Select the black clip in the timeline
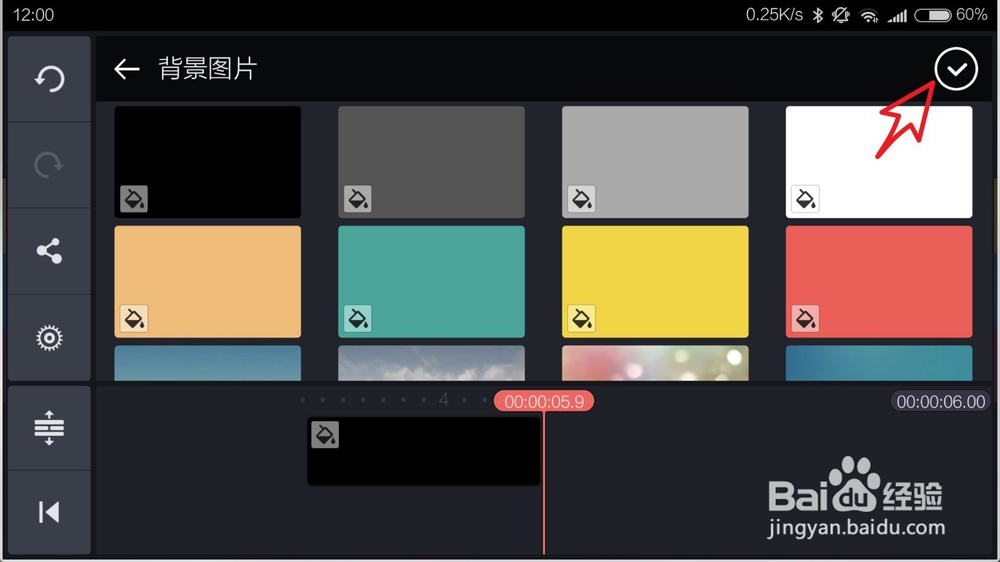Screen dimensions: 1000x562 [x=424, y=451]
